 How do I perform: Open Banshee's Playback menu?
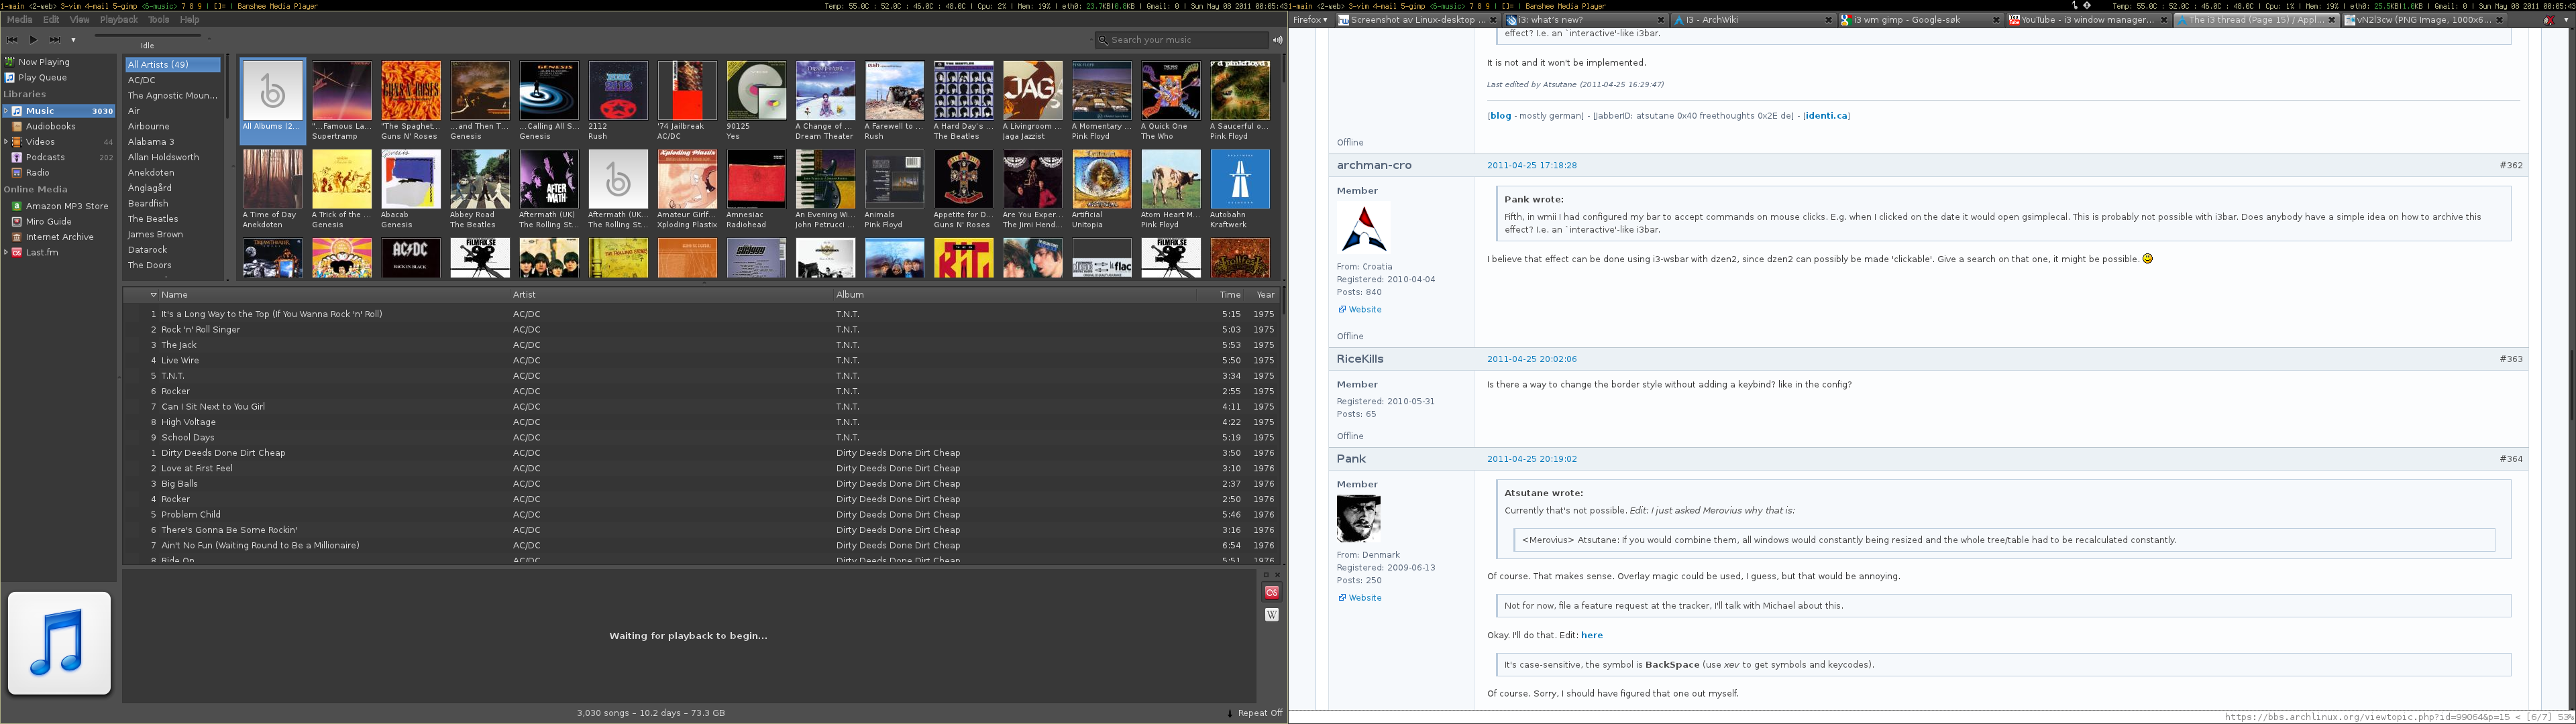click(119, 20)
